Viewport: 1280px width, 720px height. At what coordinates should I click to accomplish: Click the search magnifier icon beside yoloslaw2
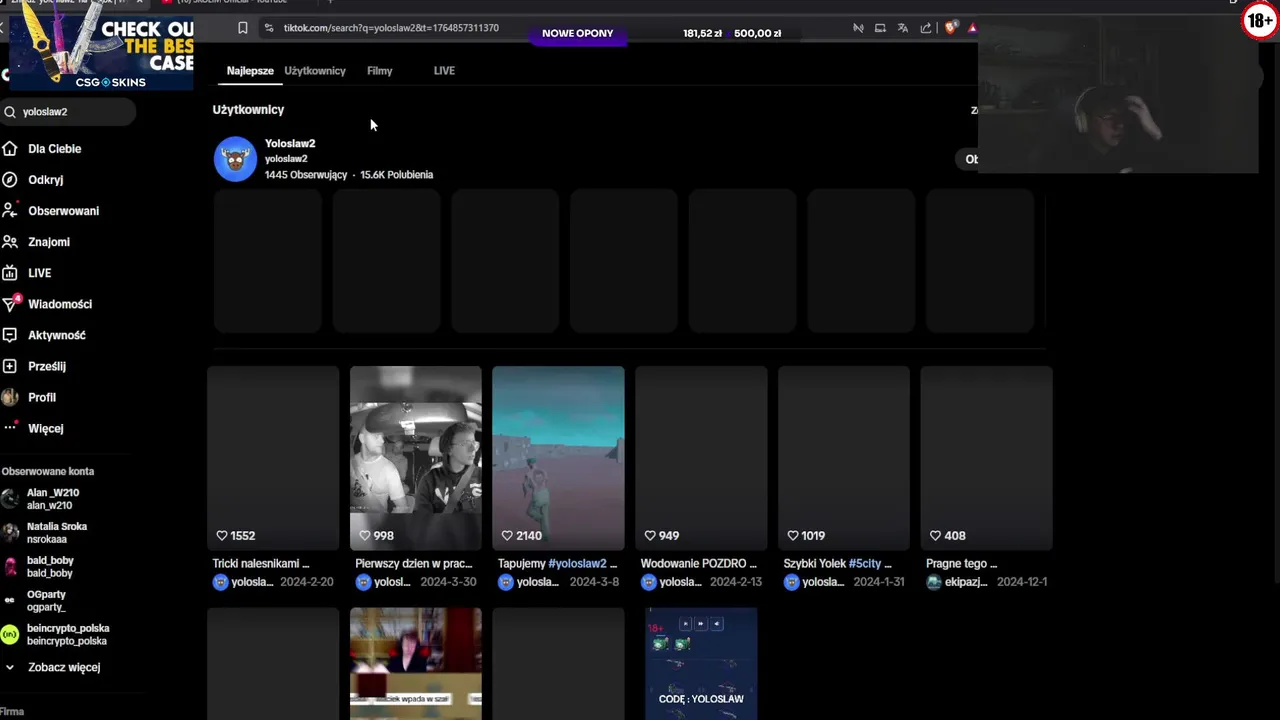[9, 112]
